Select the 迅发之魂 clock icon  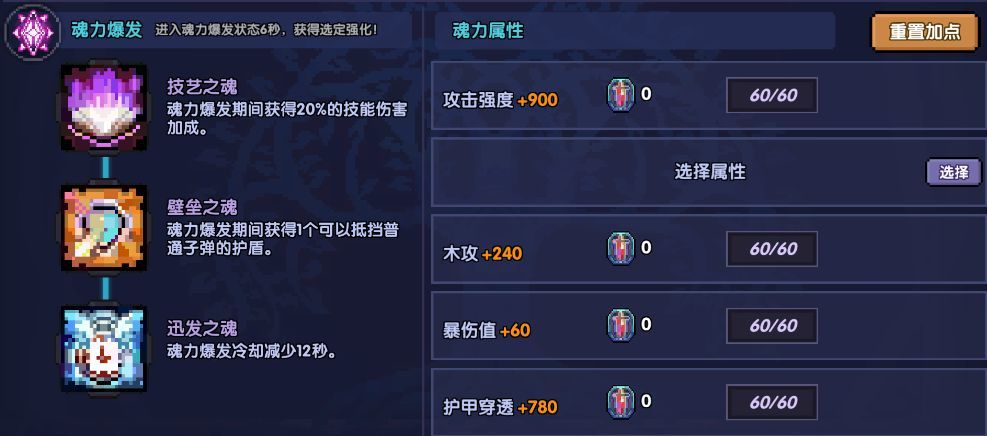pos(106,349)
